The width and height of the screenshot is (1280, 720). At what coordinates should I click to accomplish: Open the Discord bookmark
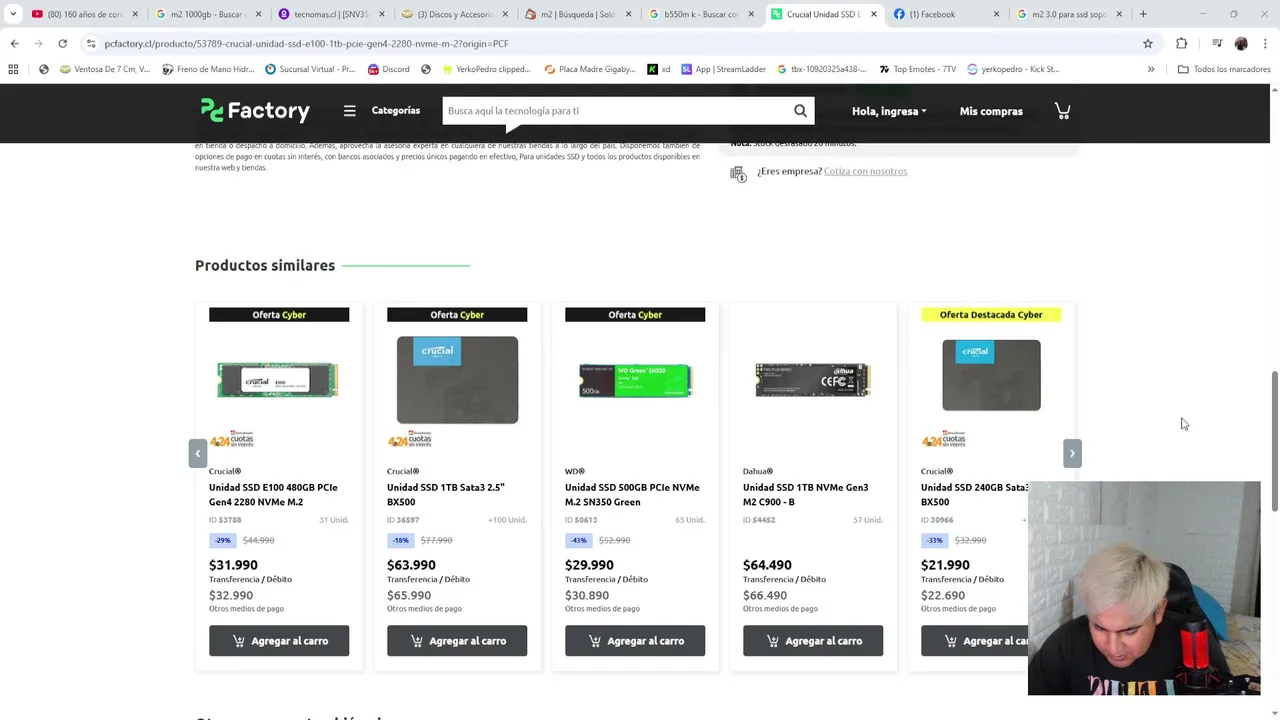[388, 69]
